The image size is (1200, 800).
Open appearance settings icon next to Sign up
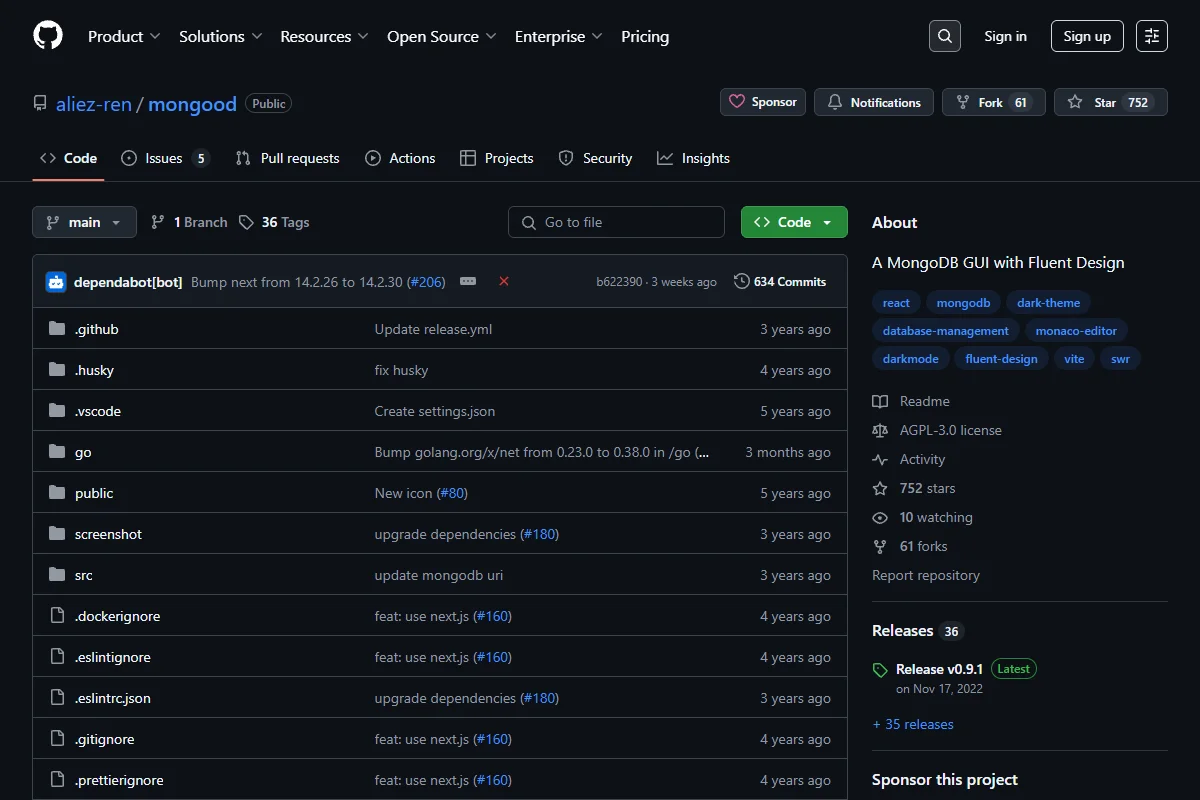click(x=1151, y=36)
